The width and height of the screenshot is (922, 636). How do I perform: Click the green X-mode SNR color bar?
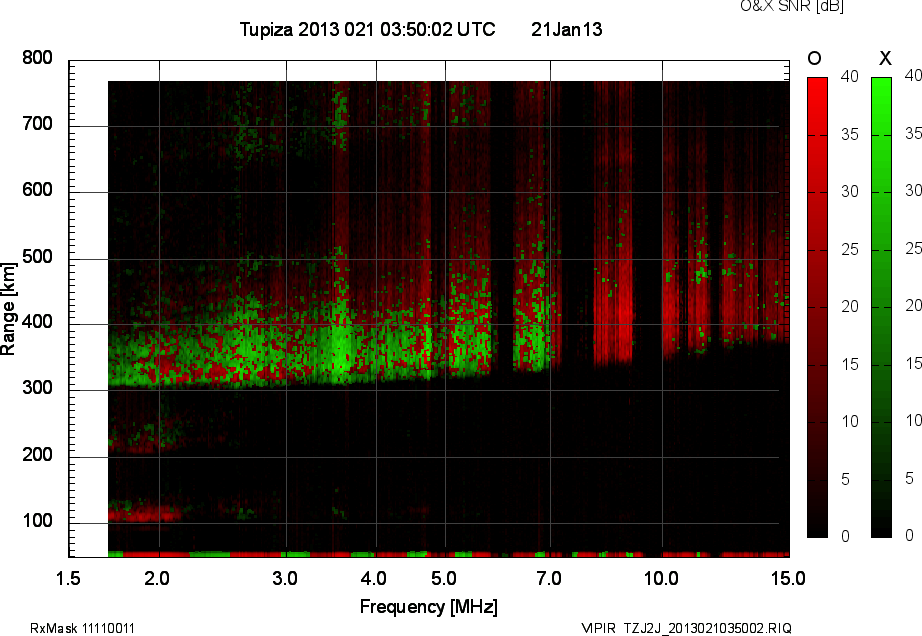pyautogui.click(x=881, y=307)
